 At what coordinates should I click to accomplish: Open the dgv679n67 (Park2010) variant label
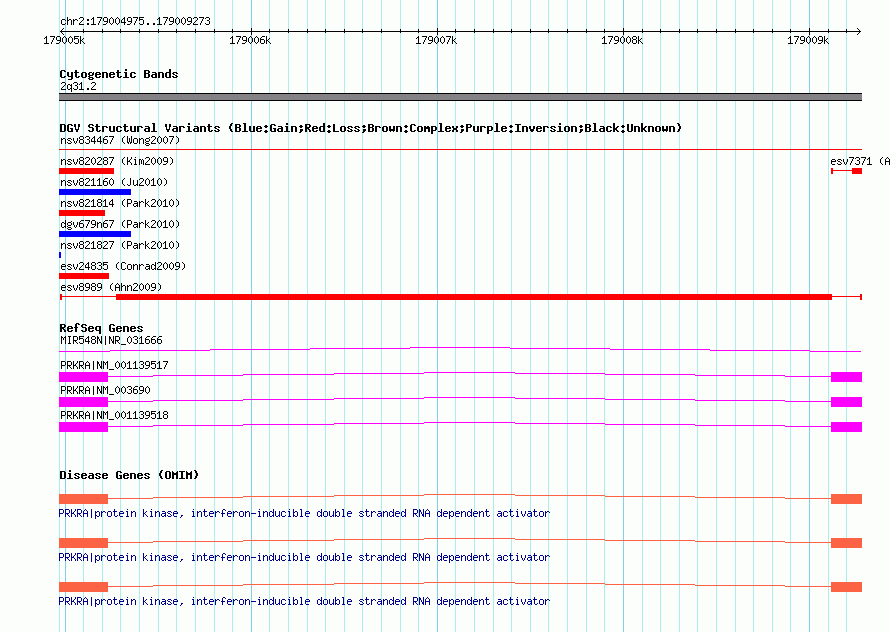click(x=120, y=224)
